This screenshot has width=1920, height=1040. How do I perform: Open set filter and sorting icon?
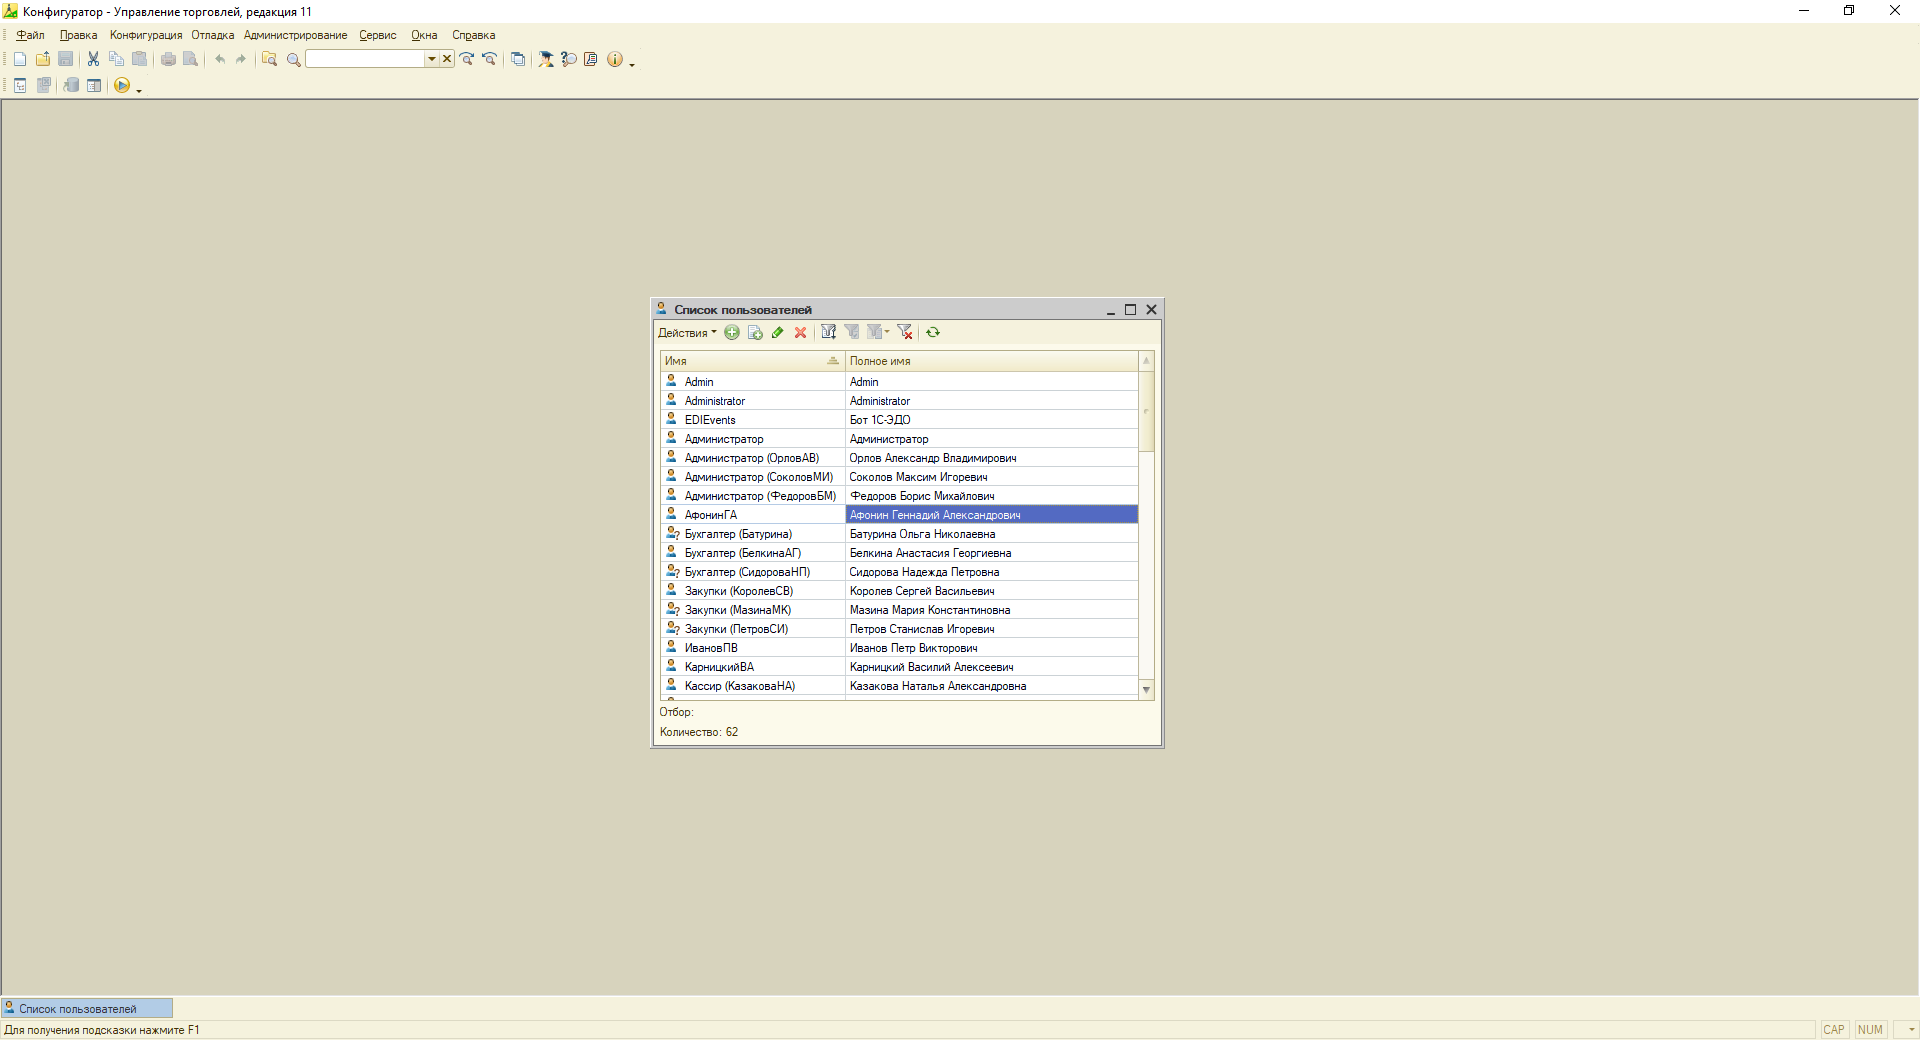[x=829, y=333]
